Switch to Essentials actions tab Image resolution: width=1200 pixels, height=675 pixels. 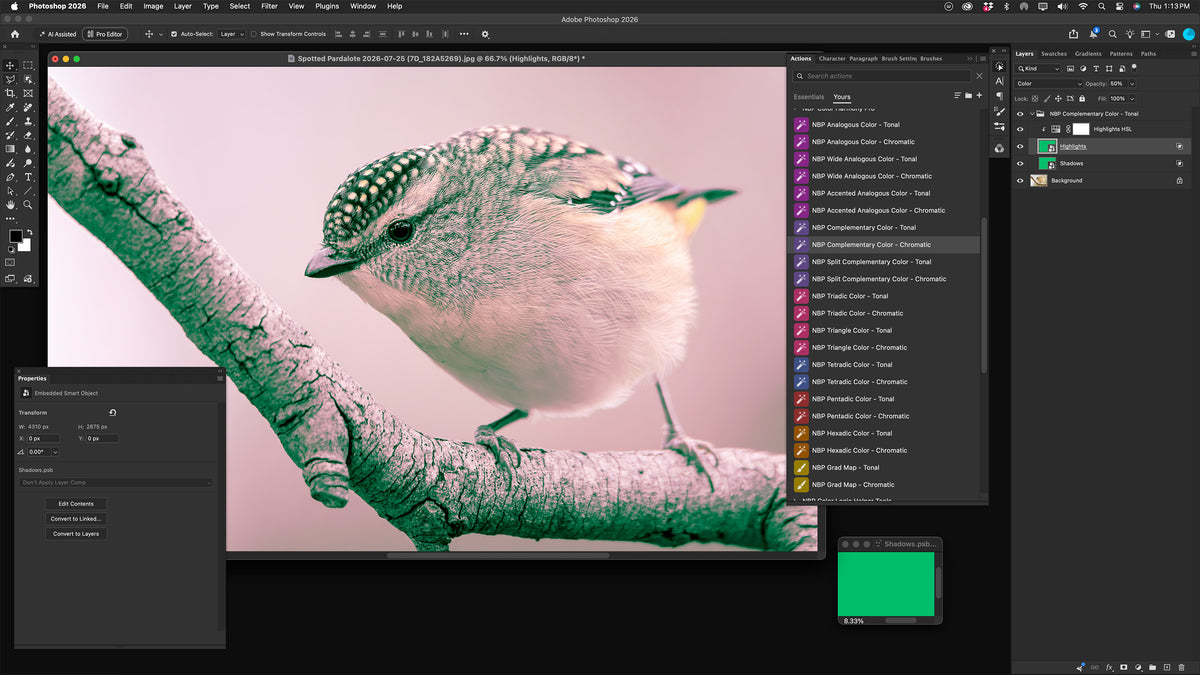809,97
